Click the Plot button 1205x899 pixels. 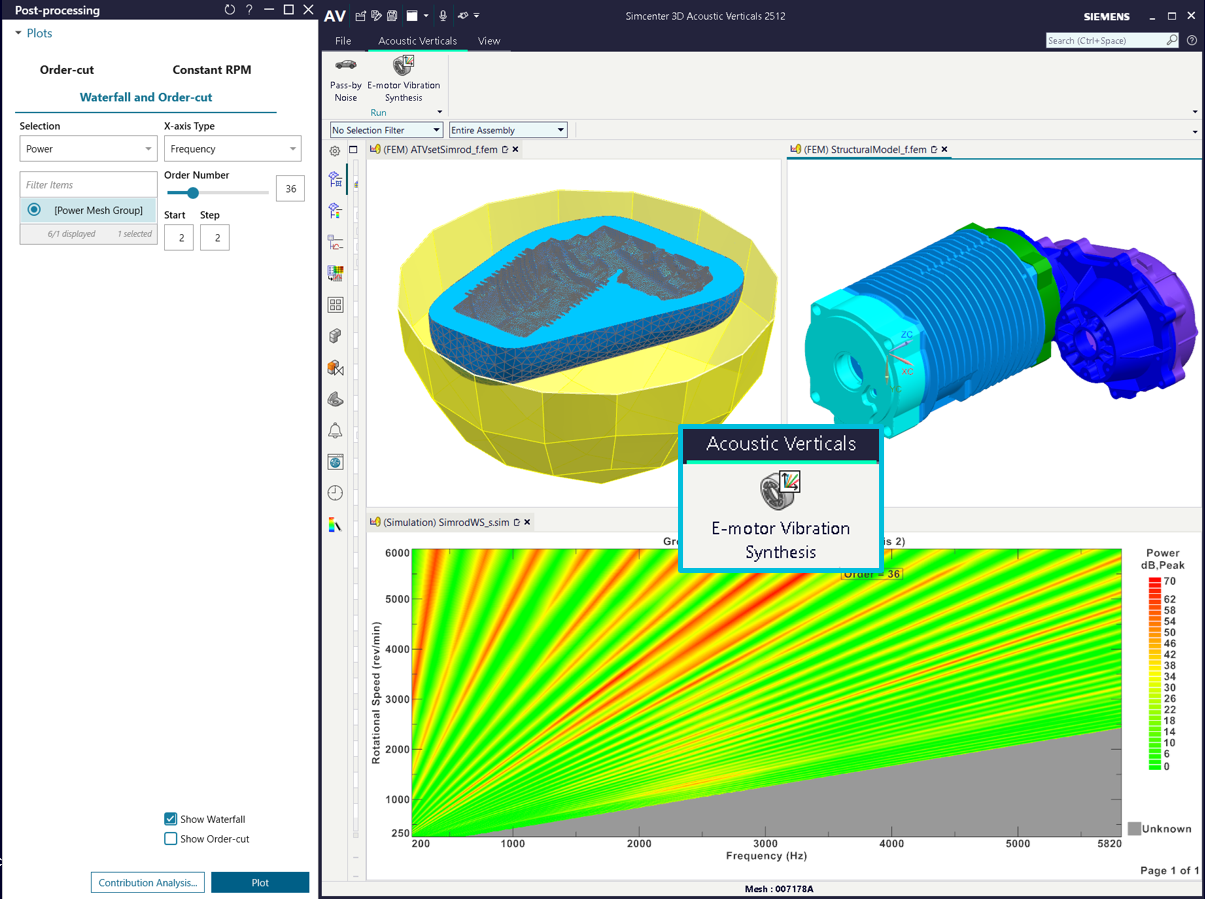pyautogui.click(x=260, y=883)
